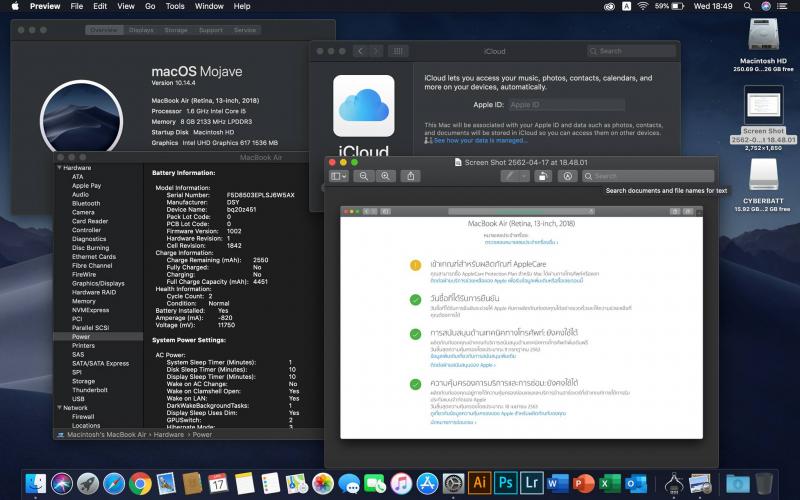Select Bluetooth in System Information sidebar
This screenshot has height=500, width=800.
pyautogui.click(x=86, y=203)
